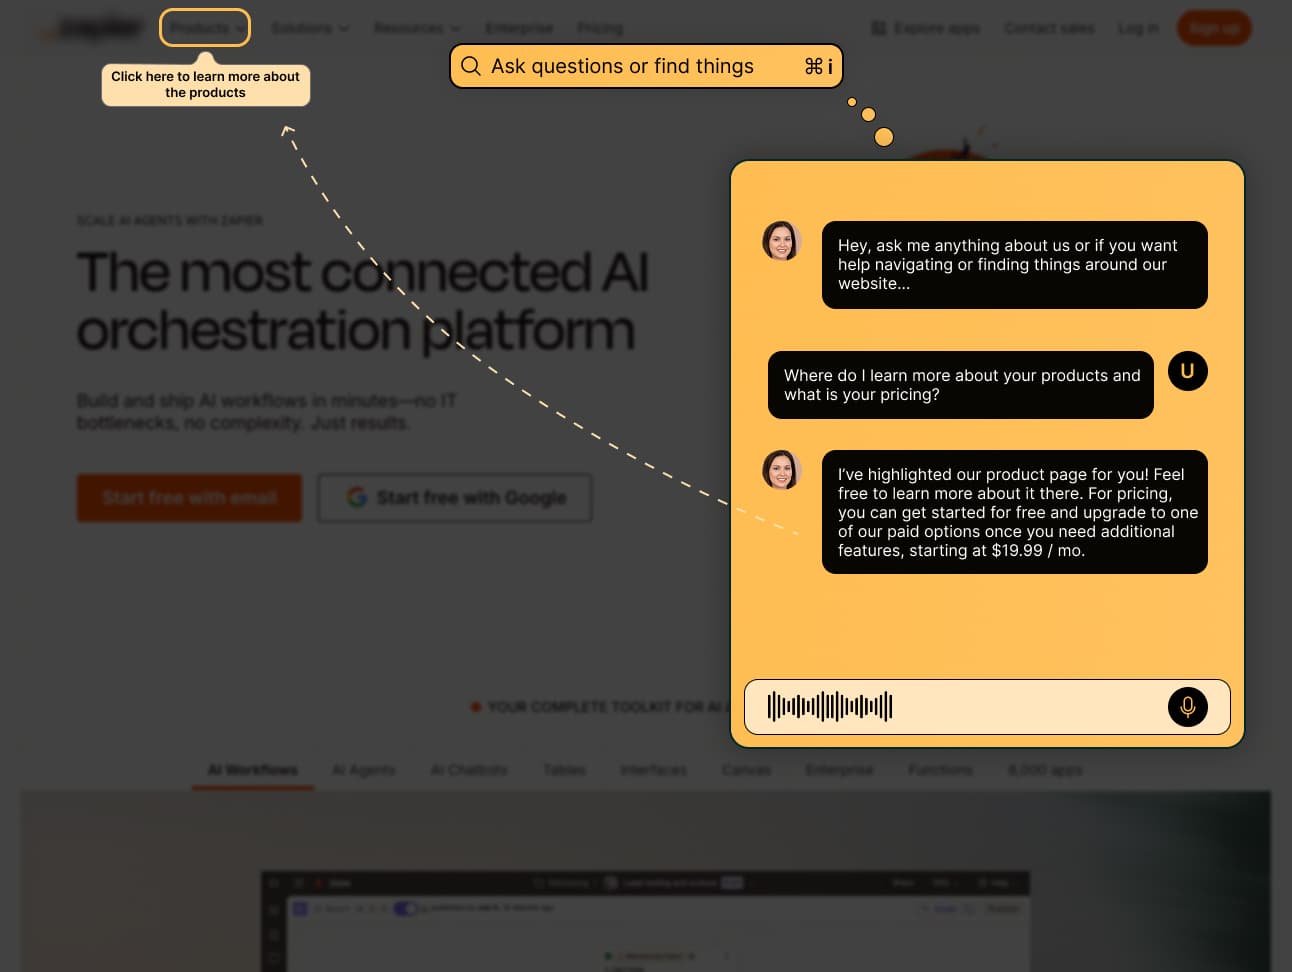
Task: Select the Tables tab
Action: pos(564,770)
